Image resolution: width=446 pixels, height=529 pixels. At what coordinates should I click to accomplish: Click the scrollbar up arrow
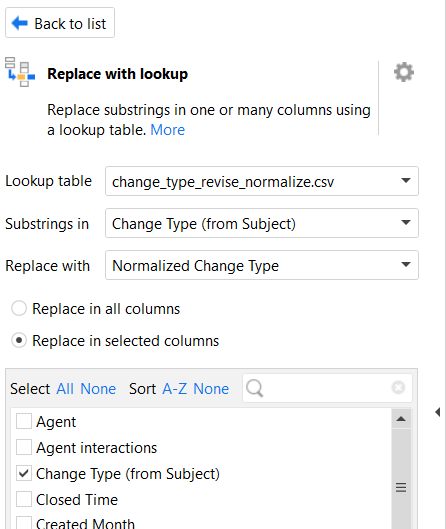click(x=401, y=419)
